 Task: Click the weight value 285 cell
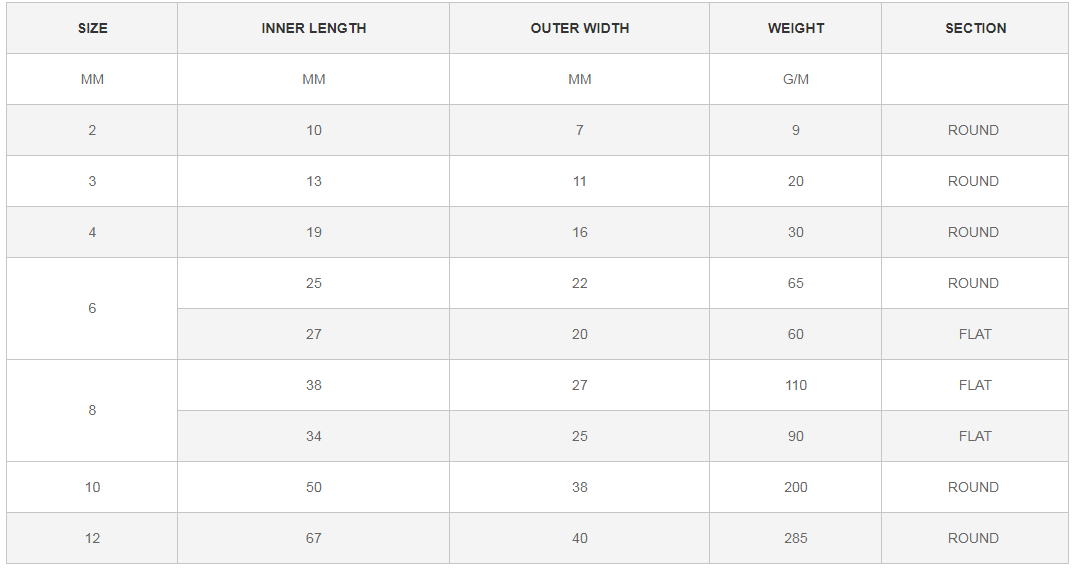tap(796, 538)
